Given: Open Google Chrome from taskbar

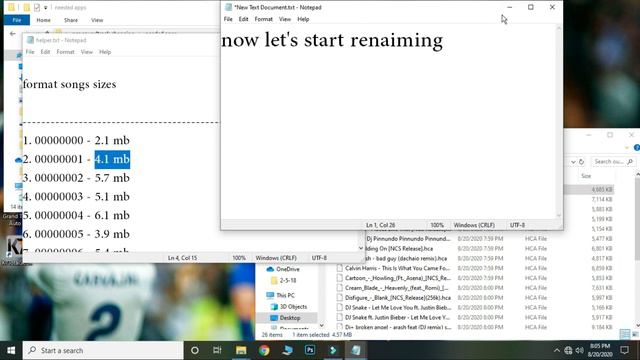Looking at the screenshot, I should click(264, 350).
